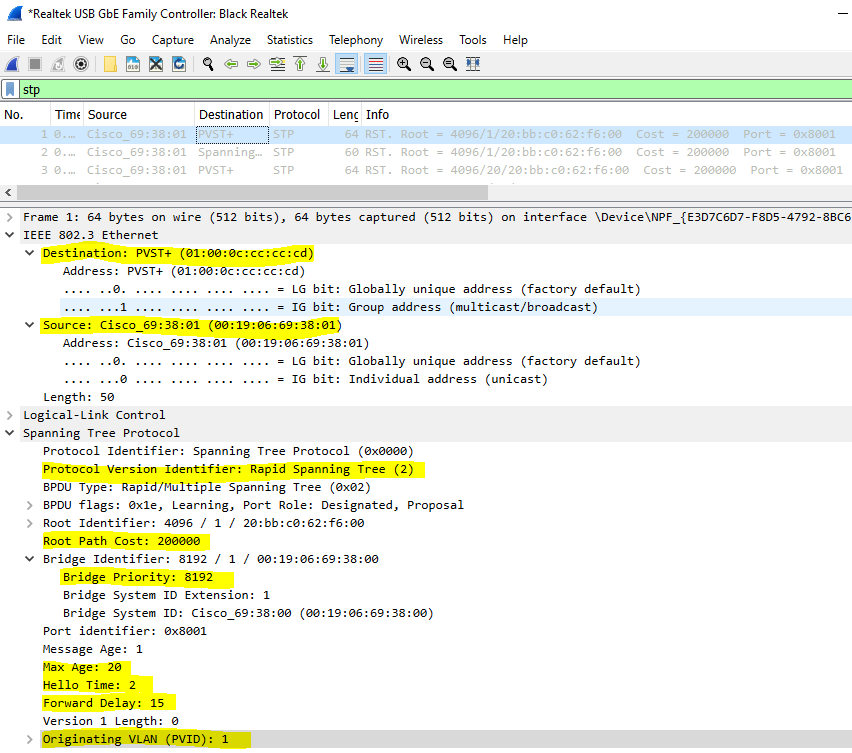Expand the Frame 1 details
The image size is (852, 753).
(x=10, y=217)
